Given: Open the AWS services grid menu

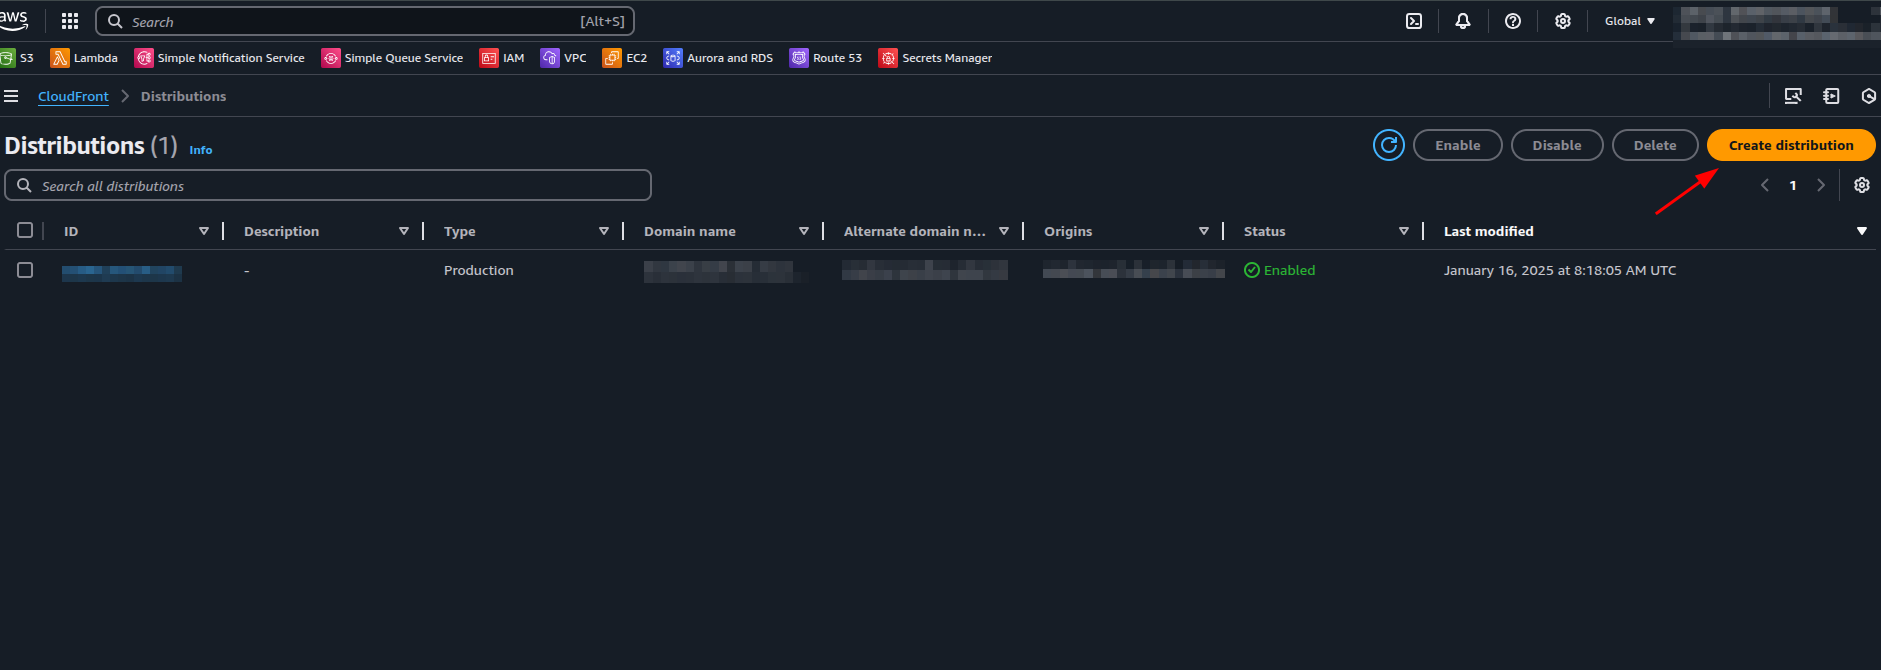Looking at the screenshot, I should click(70, 21).
